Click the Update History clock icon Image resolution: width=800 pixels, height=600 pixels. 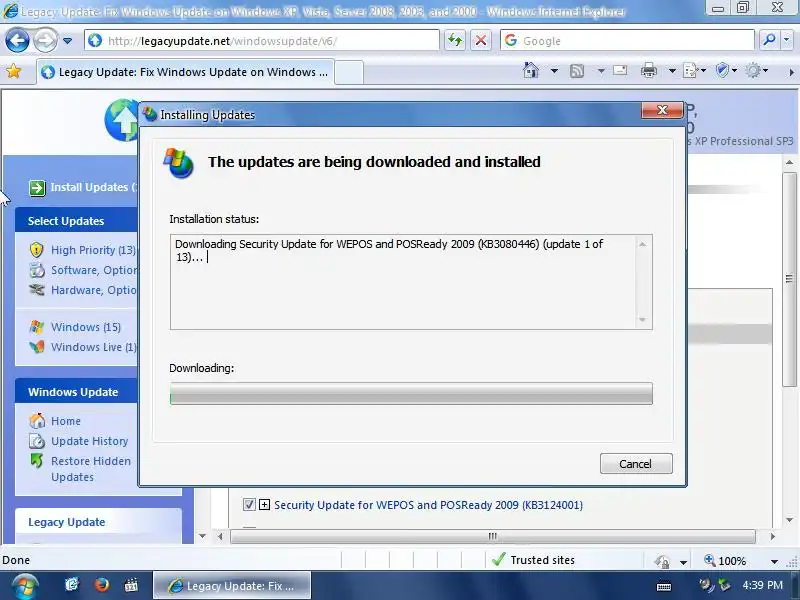(x=37, y=441)
